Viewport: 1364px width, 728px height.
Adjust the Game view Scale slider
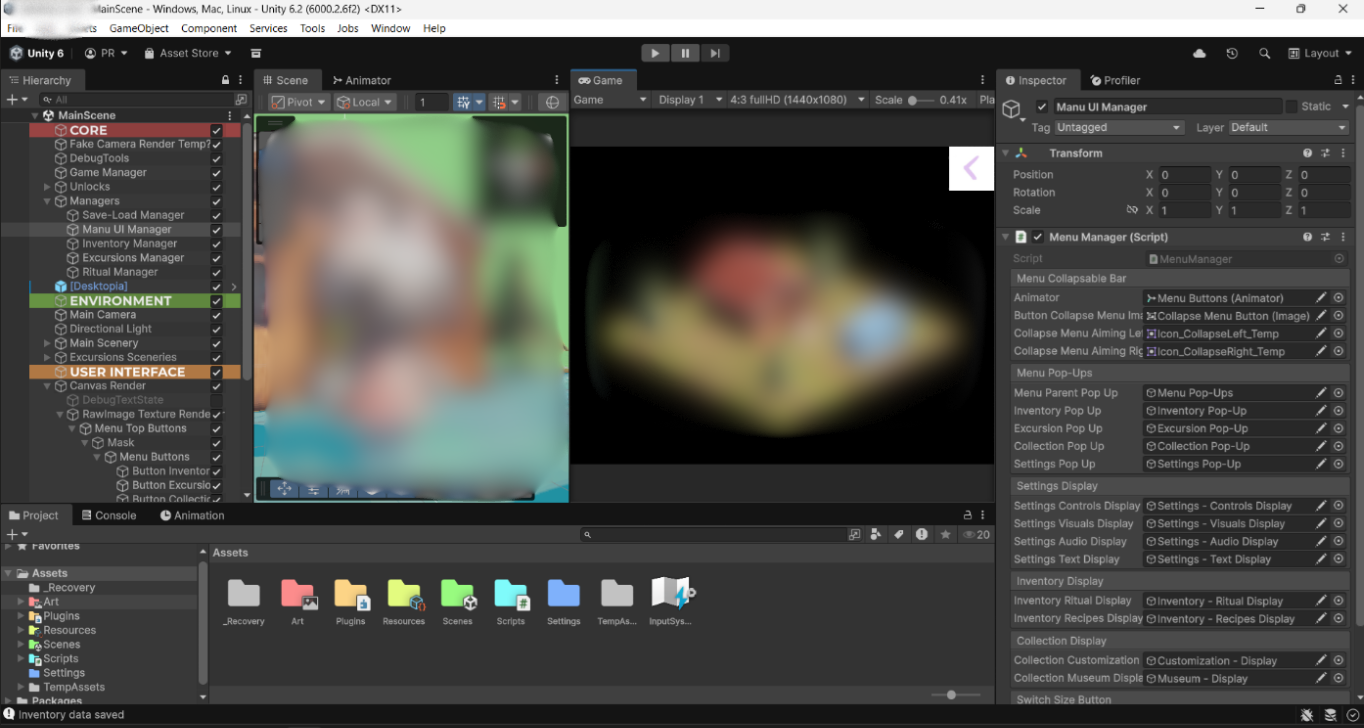913,100
